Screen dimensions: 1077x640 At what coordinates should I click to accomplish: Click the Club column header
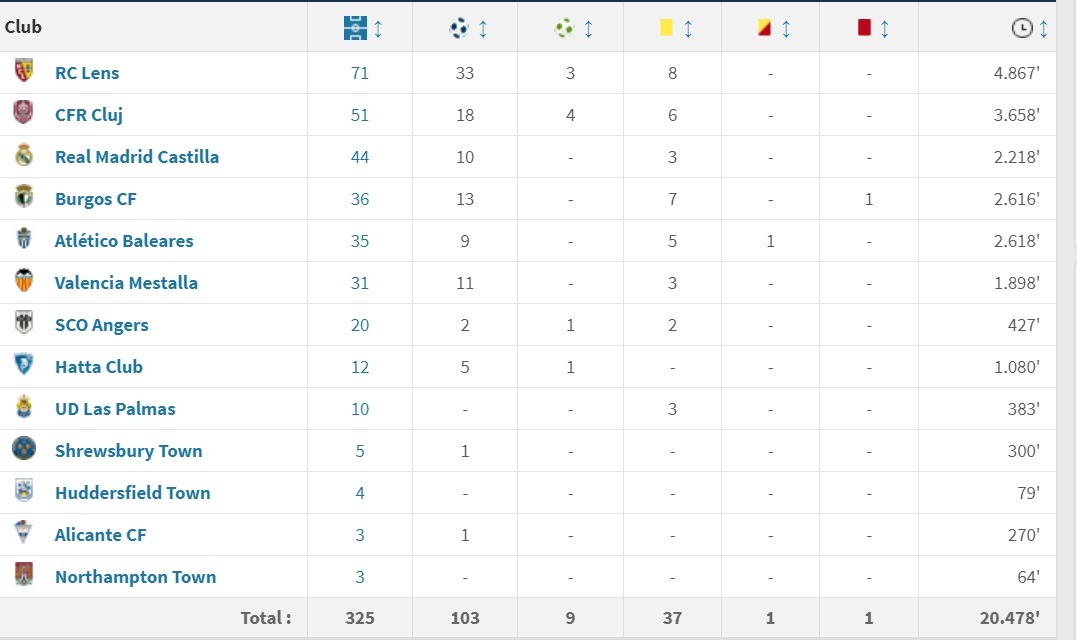point(24,27)
